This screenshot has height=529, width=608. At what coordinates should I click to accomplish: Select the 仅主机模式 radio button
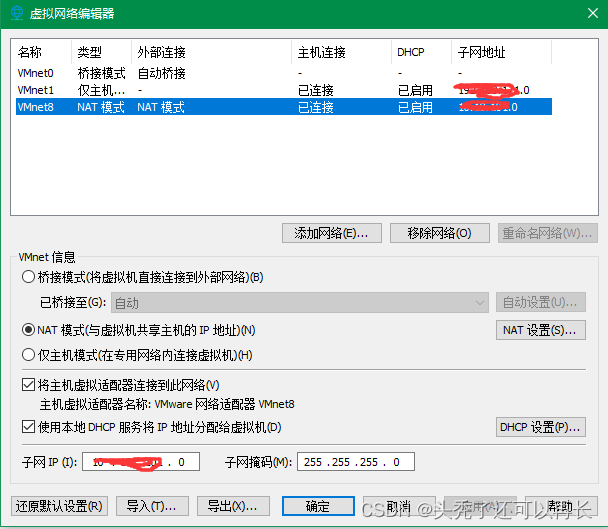click(x=28, y=354)
